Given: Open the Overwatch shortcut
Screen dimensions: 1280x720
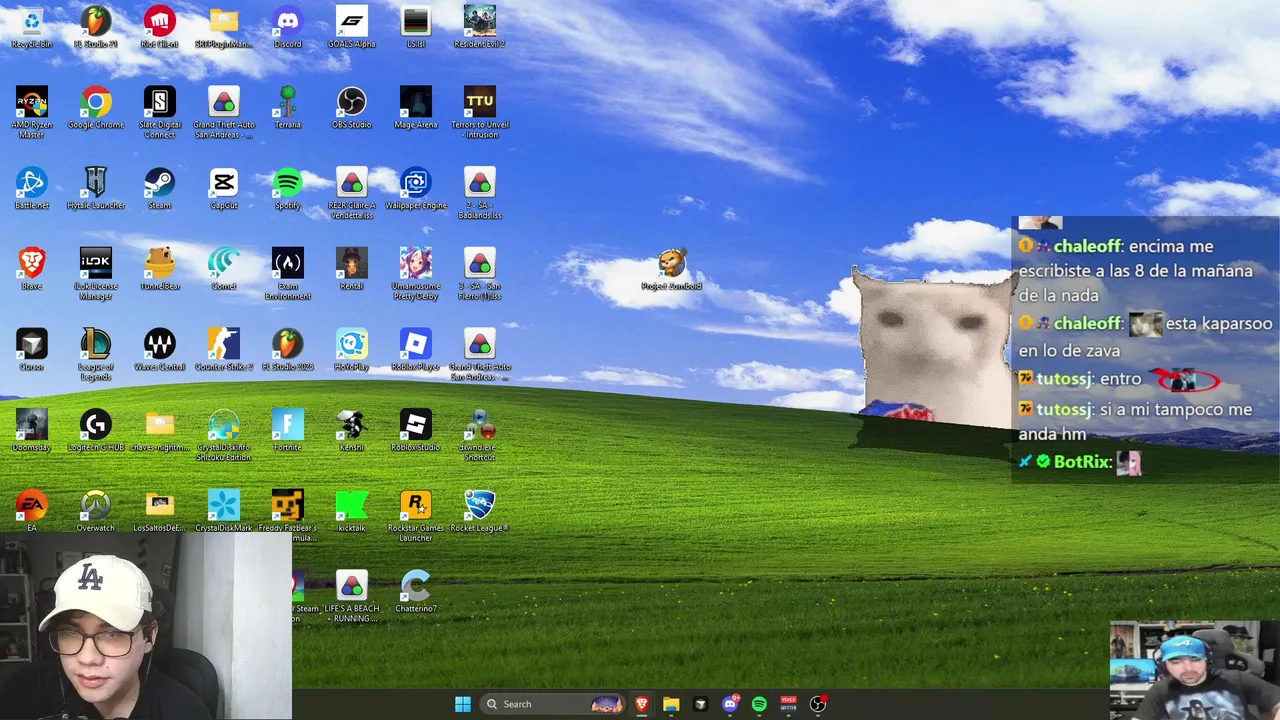Looking at the screenshot, I should (96, 511).
